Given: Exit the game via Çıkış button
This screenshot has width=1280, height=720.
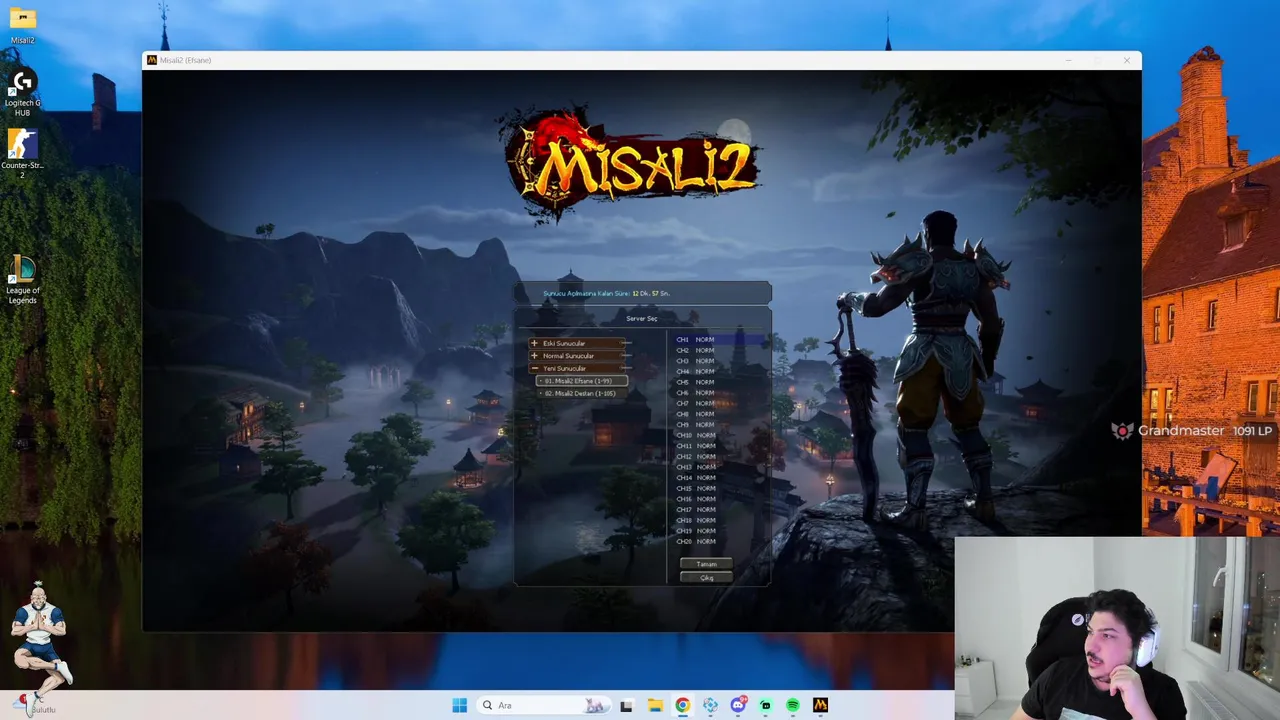Looking at the screenshot, I should pyautogui.click(x=706, y=577).
